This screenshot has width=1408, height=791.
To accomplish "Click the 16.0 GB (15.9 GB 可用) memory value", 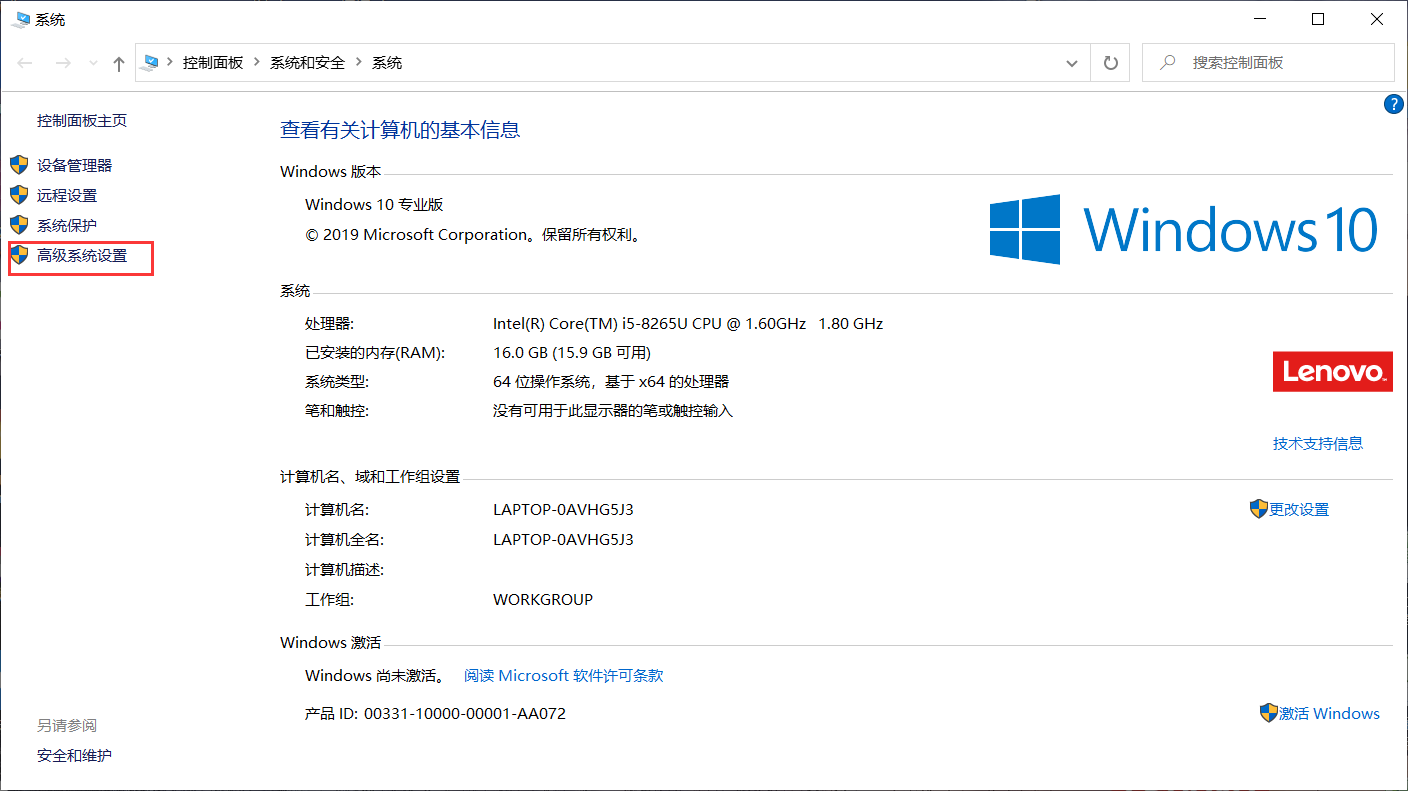I will 572,352.
